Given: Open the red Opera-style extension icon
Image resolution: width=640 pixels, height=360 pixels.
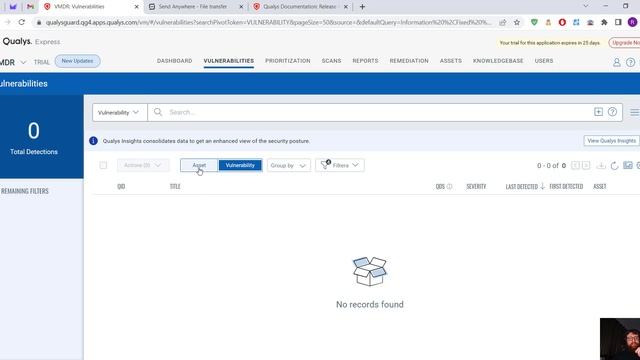Looking at the screenshot, I should (562, 22).
